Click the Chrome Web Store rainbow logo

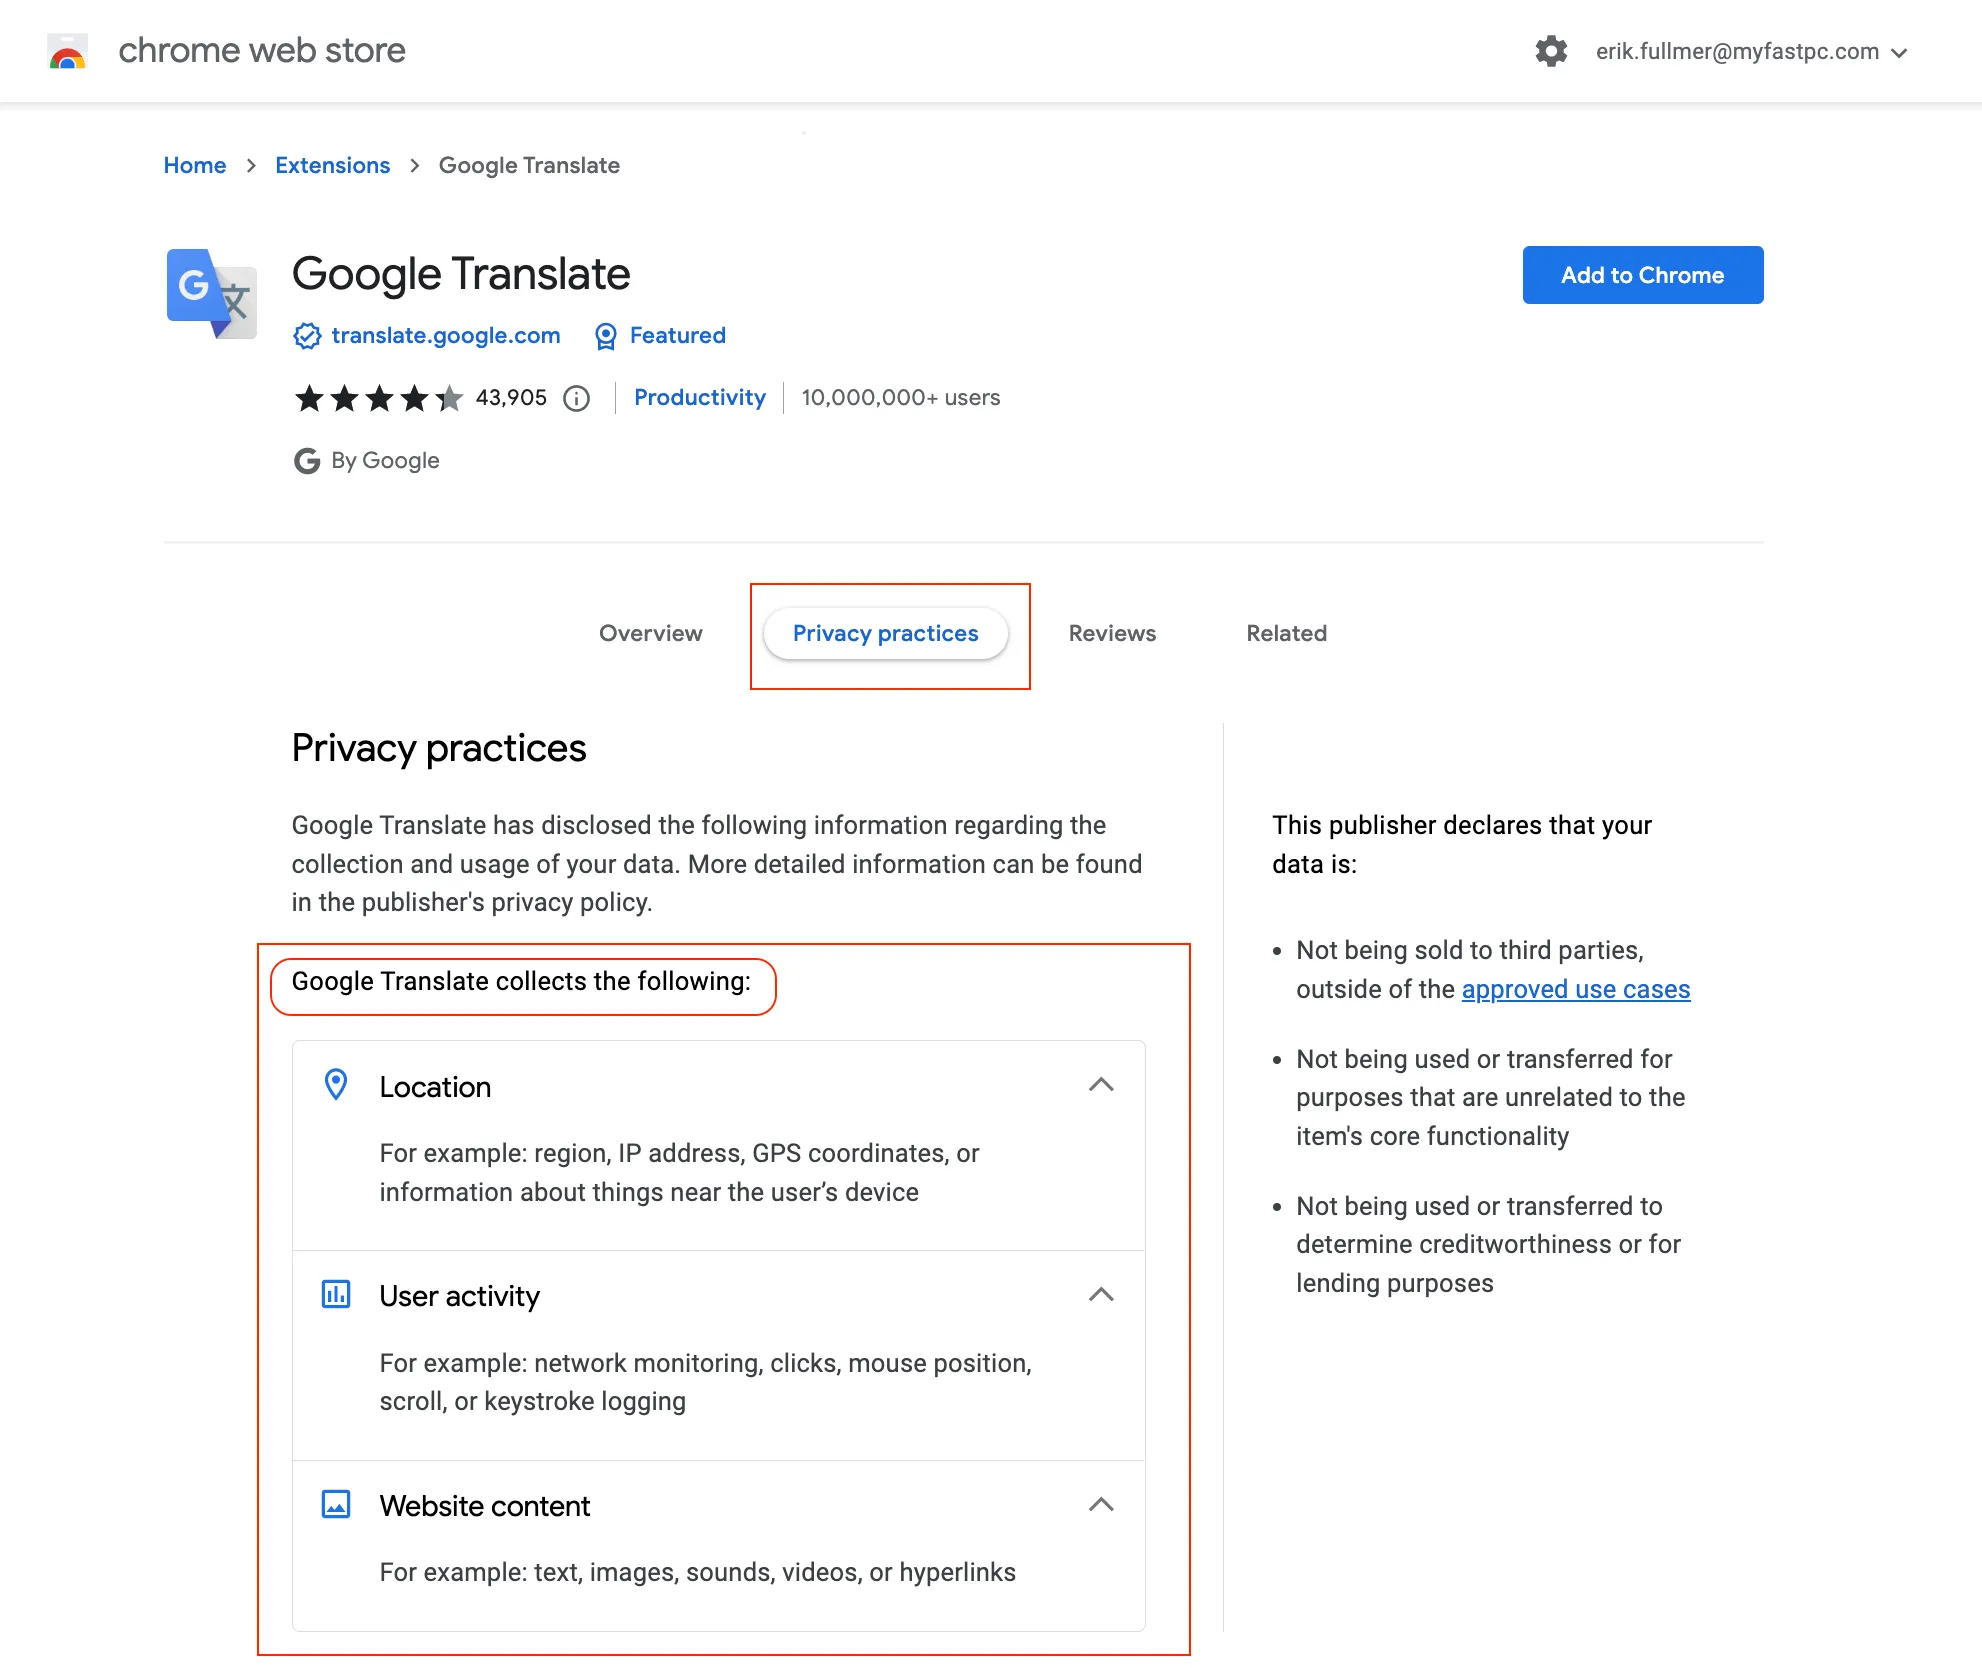68,51
